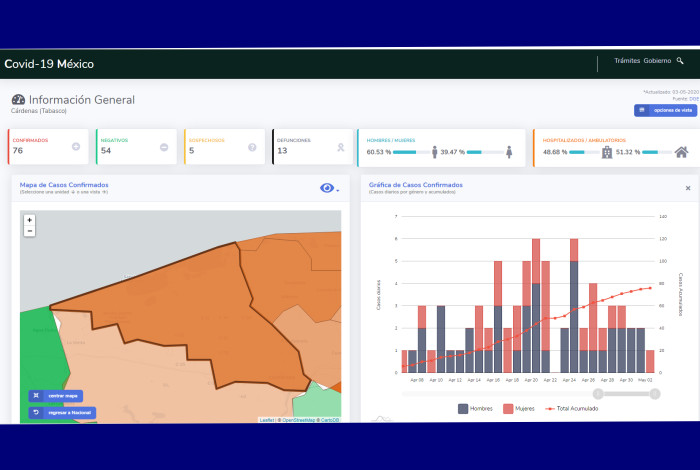Click the plus icon on Confirmados card
This screenshot has height=470, width=700.
click(x=76, y=147)
